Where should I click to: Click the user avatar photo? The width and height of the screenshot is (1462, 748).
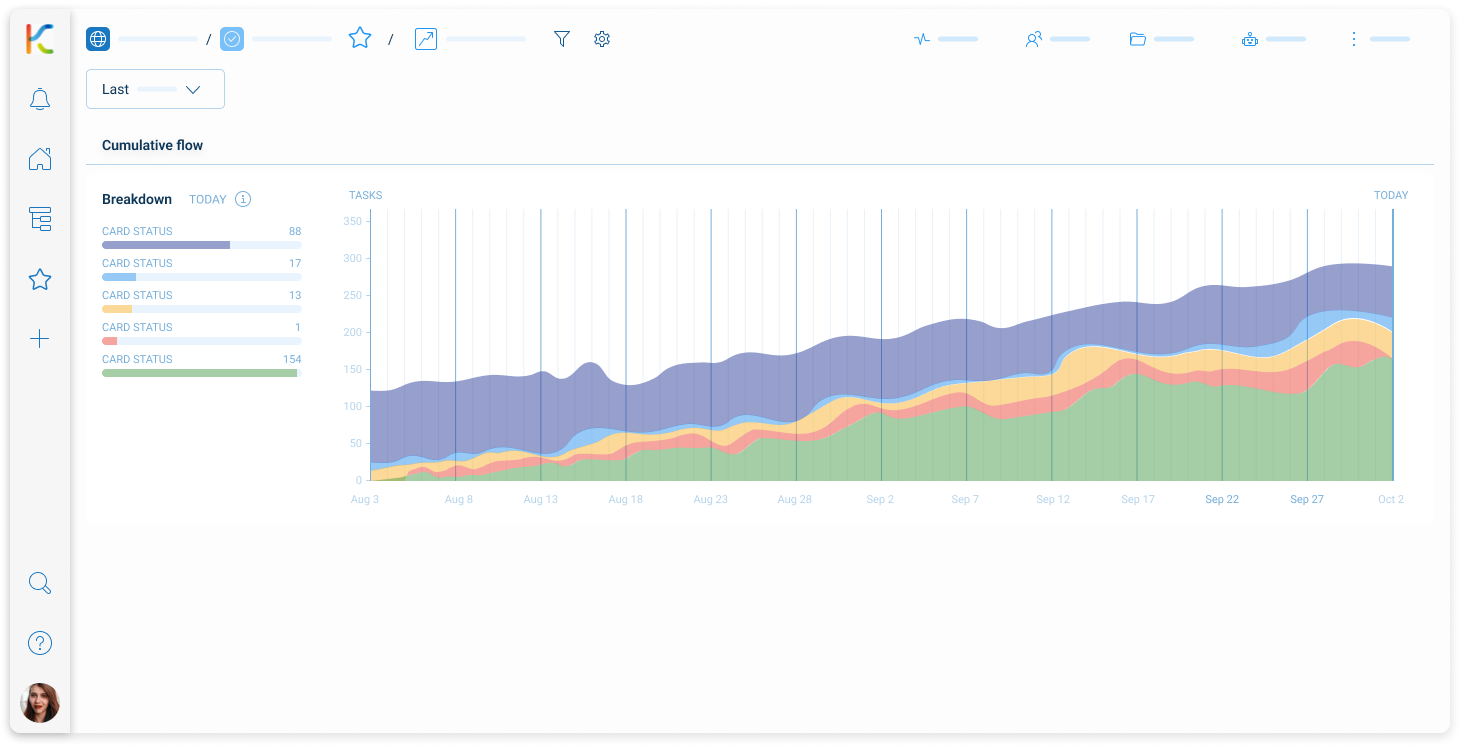[40, 703]
